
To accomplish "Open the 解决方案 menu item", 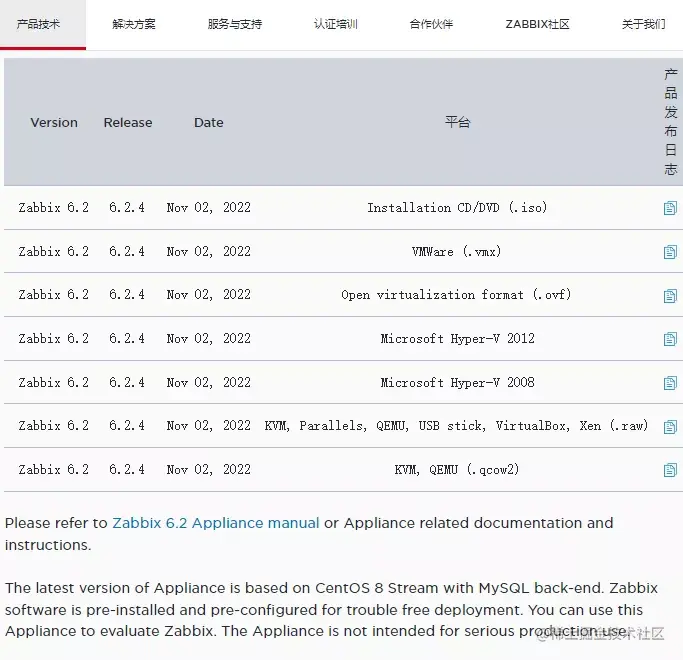I will 134,24.
